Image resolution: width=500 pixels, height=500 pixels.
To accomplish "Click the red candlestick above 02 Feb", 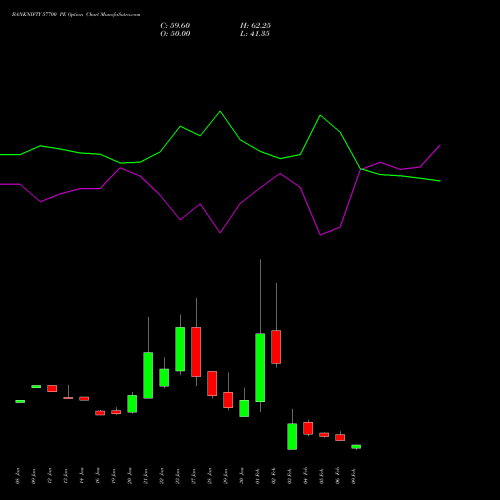I will 276,347.
